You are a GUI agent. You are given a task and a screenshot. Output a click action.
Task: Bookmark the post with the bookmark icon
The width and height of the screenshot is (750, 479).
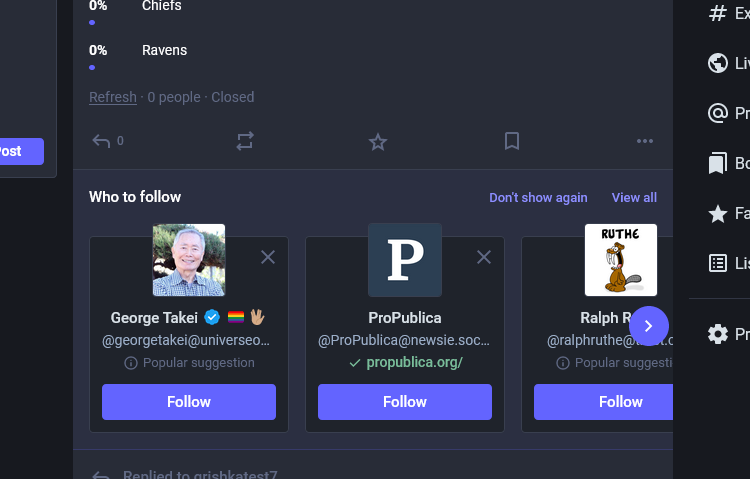512,141
